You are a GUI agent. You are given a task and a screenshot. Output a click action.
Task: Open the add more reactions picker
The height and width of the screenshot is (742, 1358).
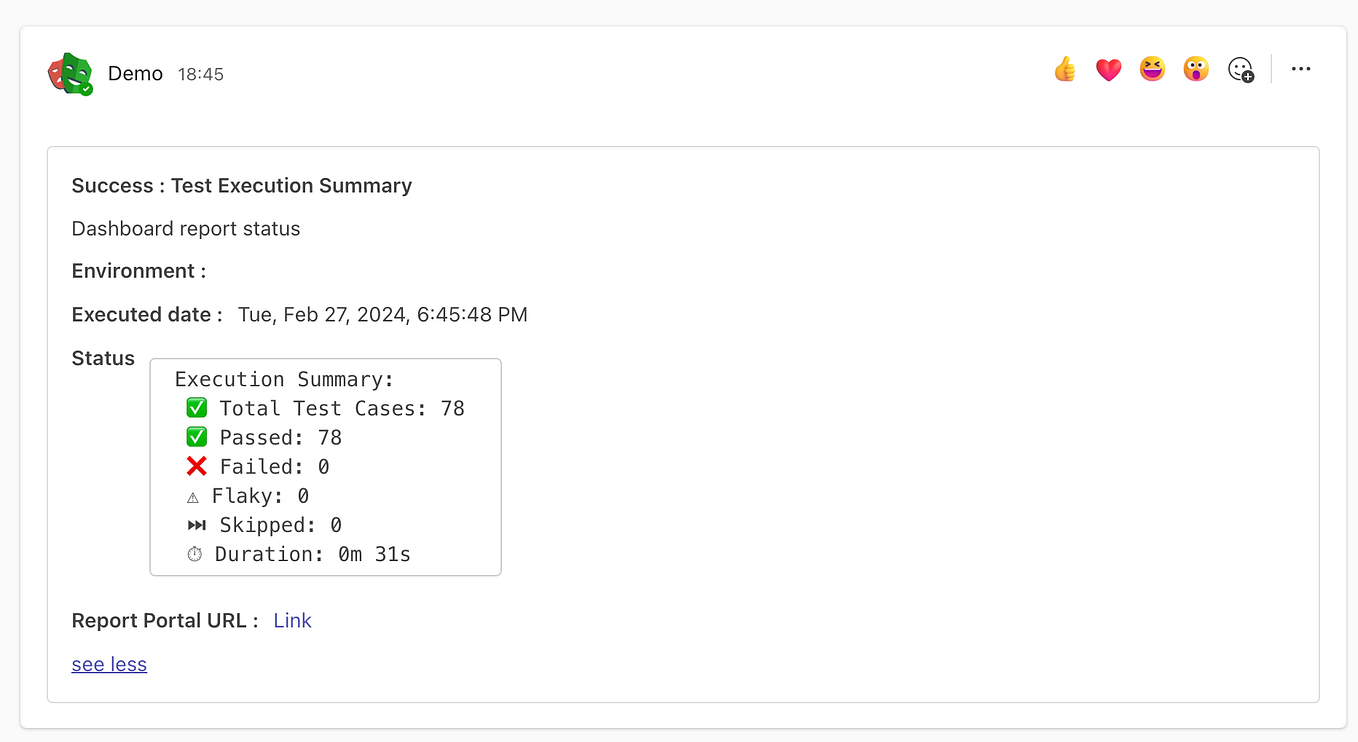pyautogui.click(x=1241, y=70)
